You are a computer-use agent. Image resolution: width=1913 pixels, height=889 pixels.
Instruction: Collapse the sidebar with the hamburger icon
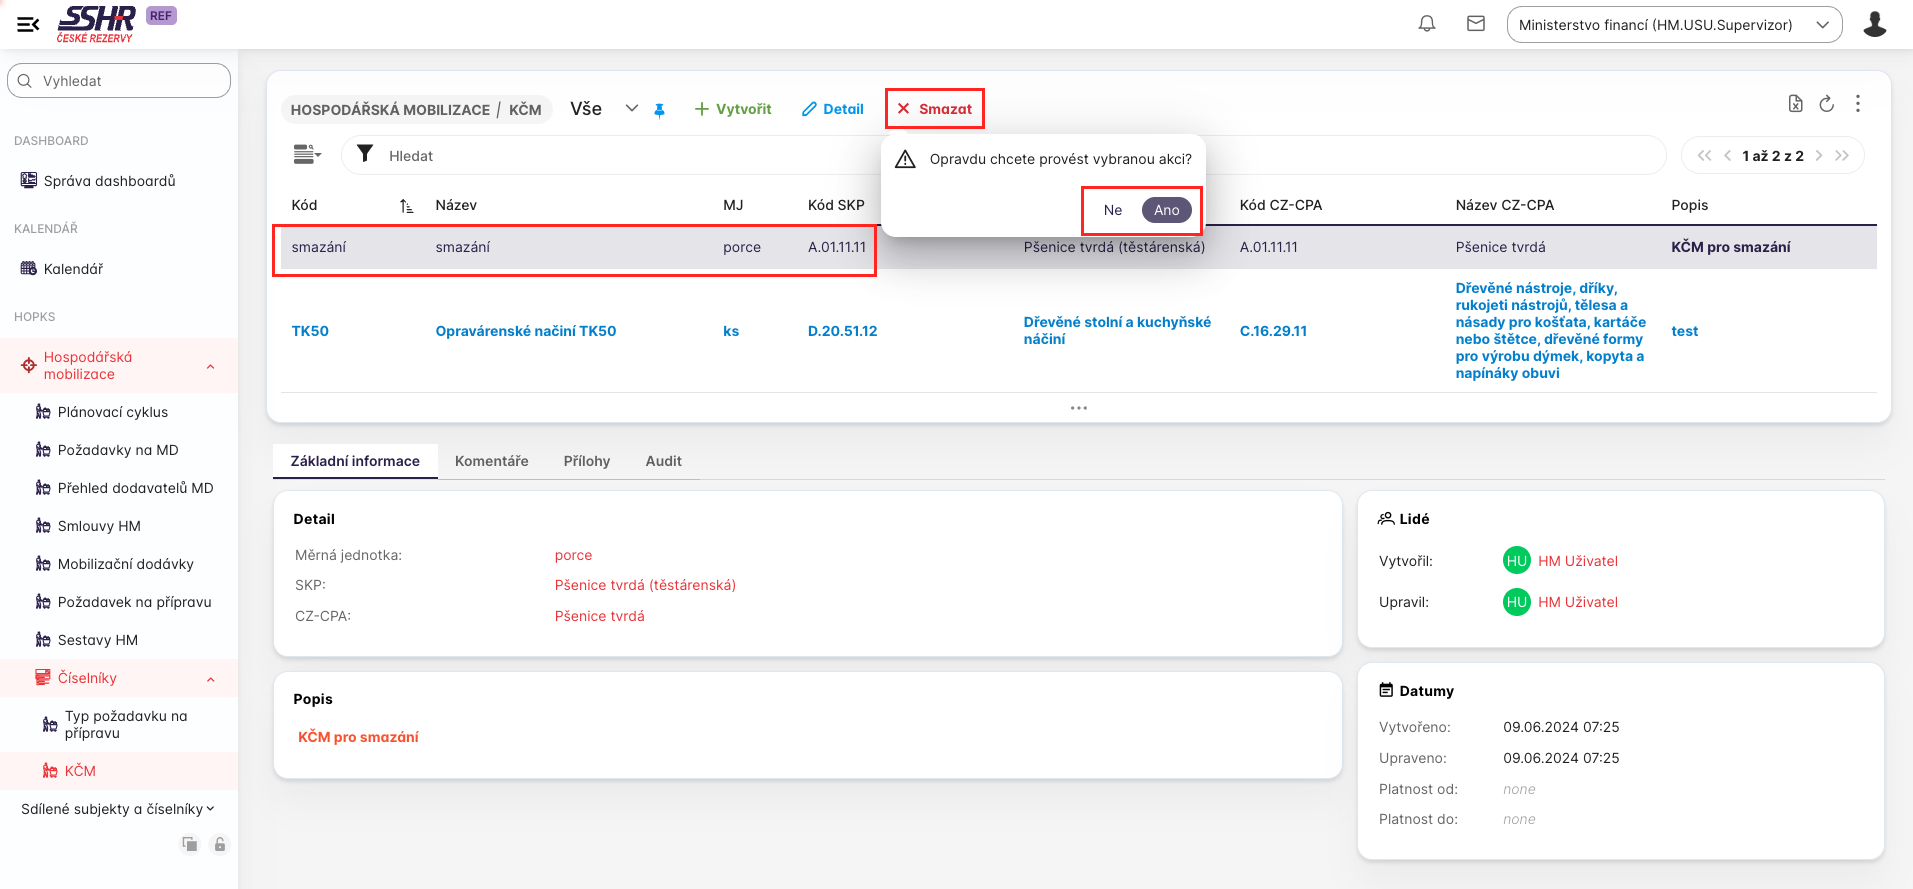(28, 24)
